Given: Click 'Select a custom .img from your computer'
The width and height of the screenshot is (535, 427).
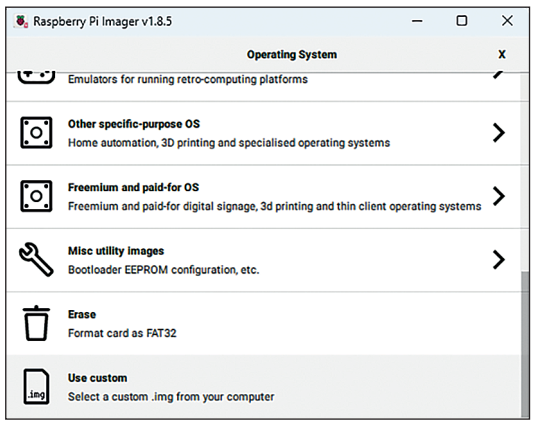Looking at the screenshot, I should 171,397.
